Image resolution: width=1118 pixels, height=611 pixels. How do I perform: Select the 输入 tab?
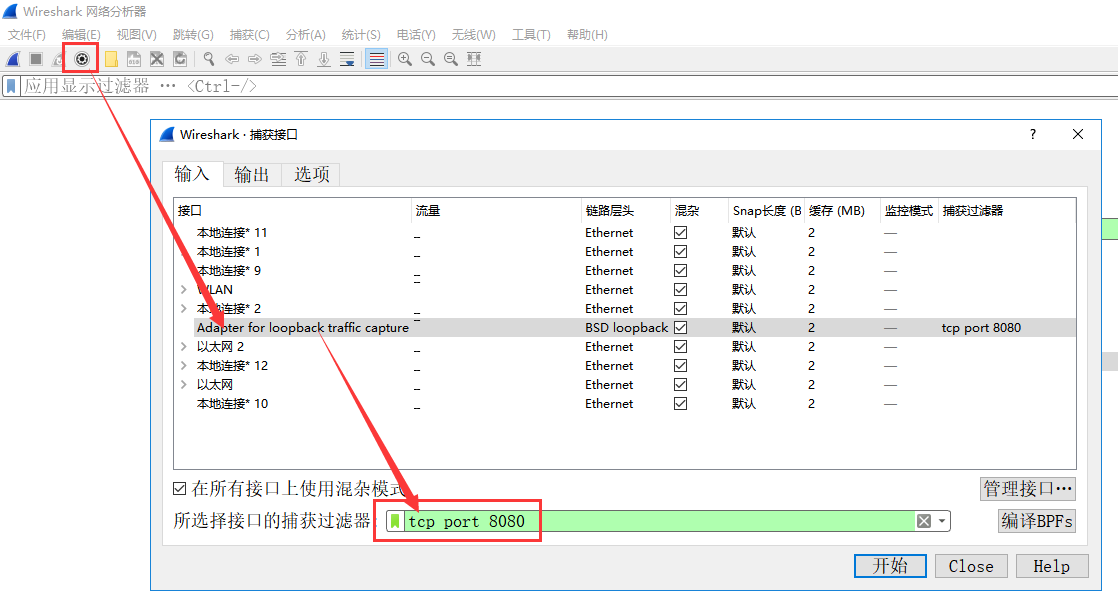click(192, 174)
